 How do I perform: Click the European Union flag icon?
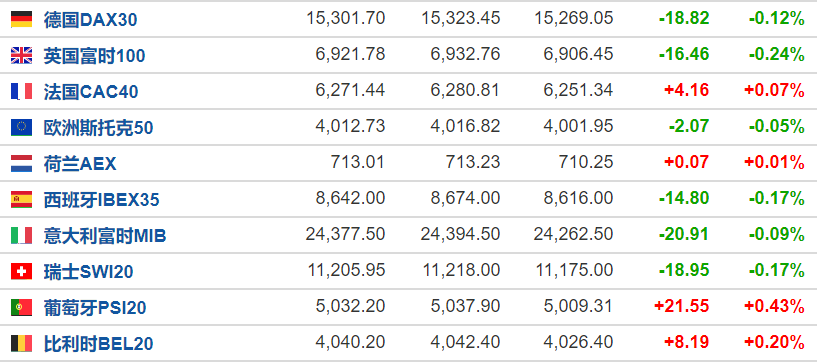click(21, 128)
